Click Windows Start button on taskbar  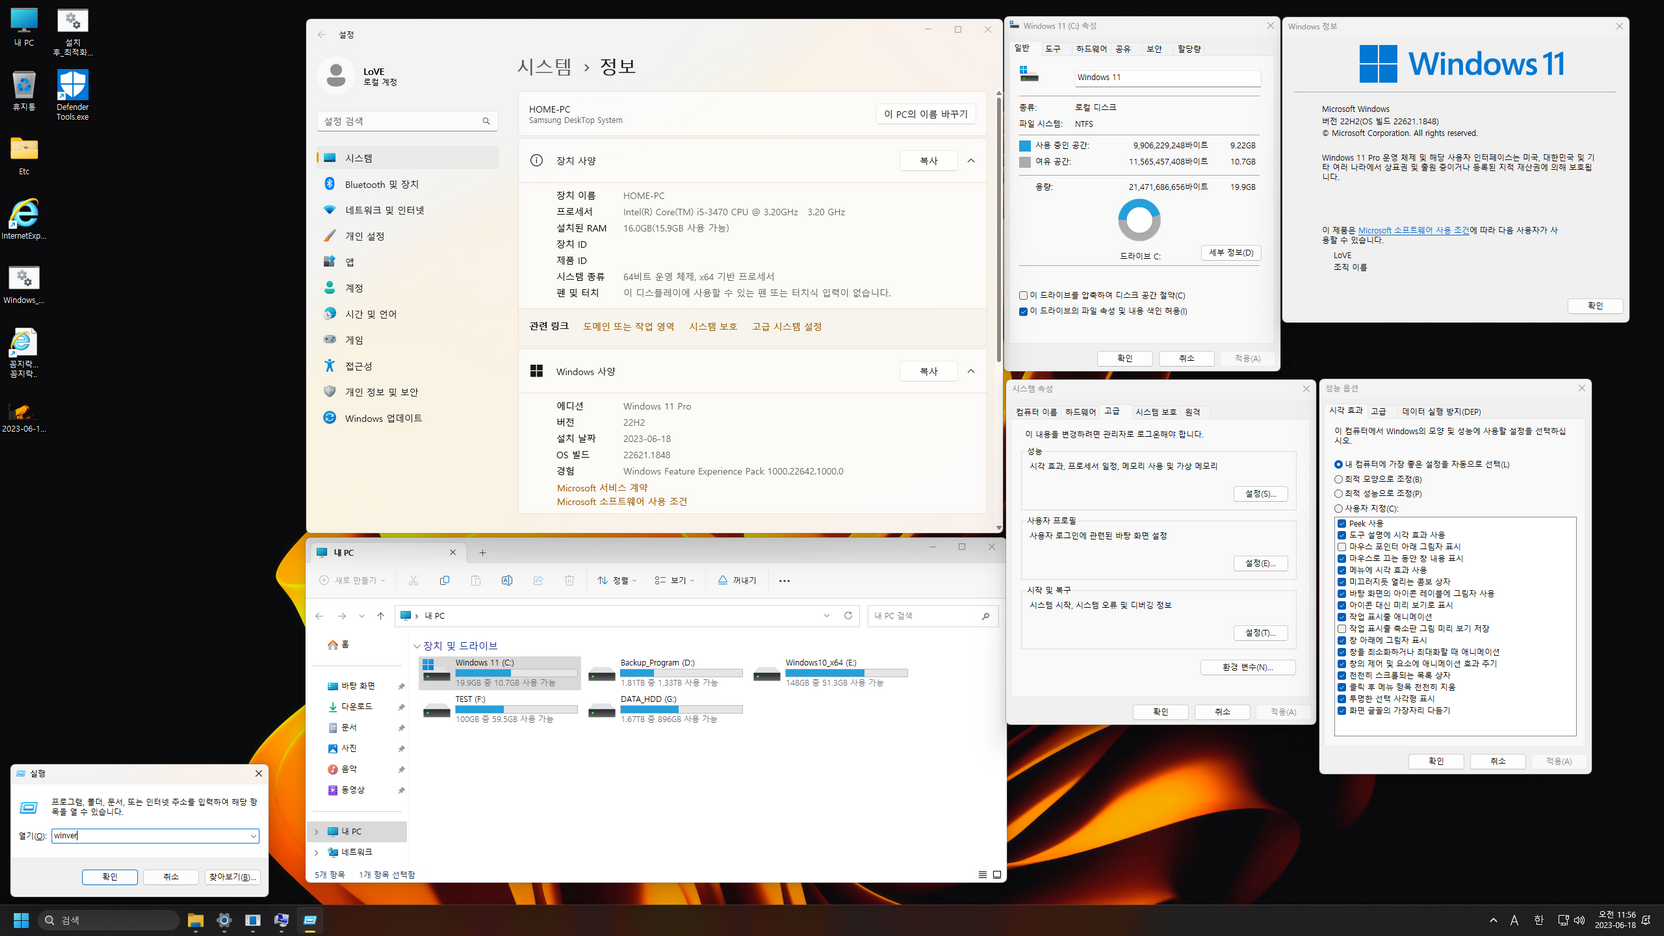pos(21,920)
